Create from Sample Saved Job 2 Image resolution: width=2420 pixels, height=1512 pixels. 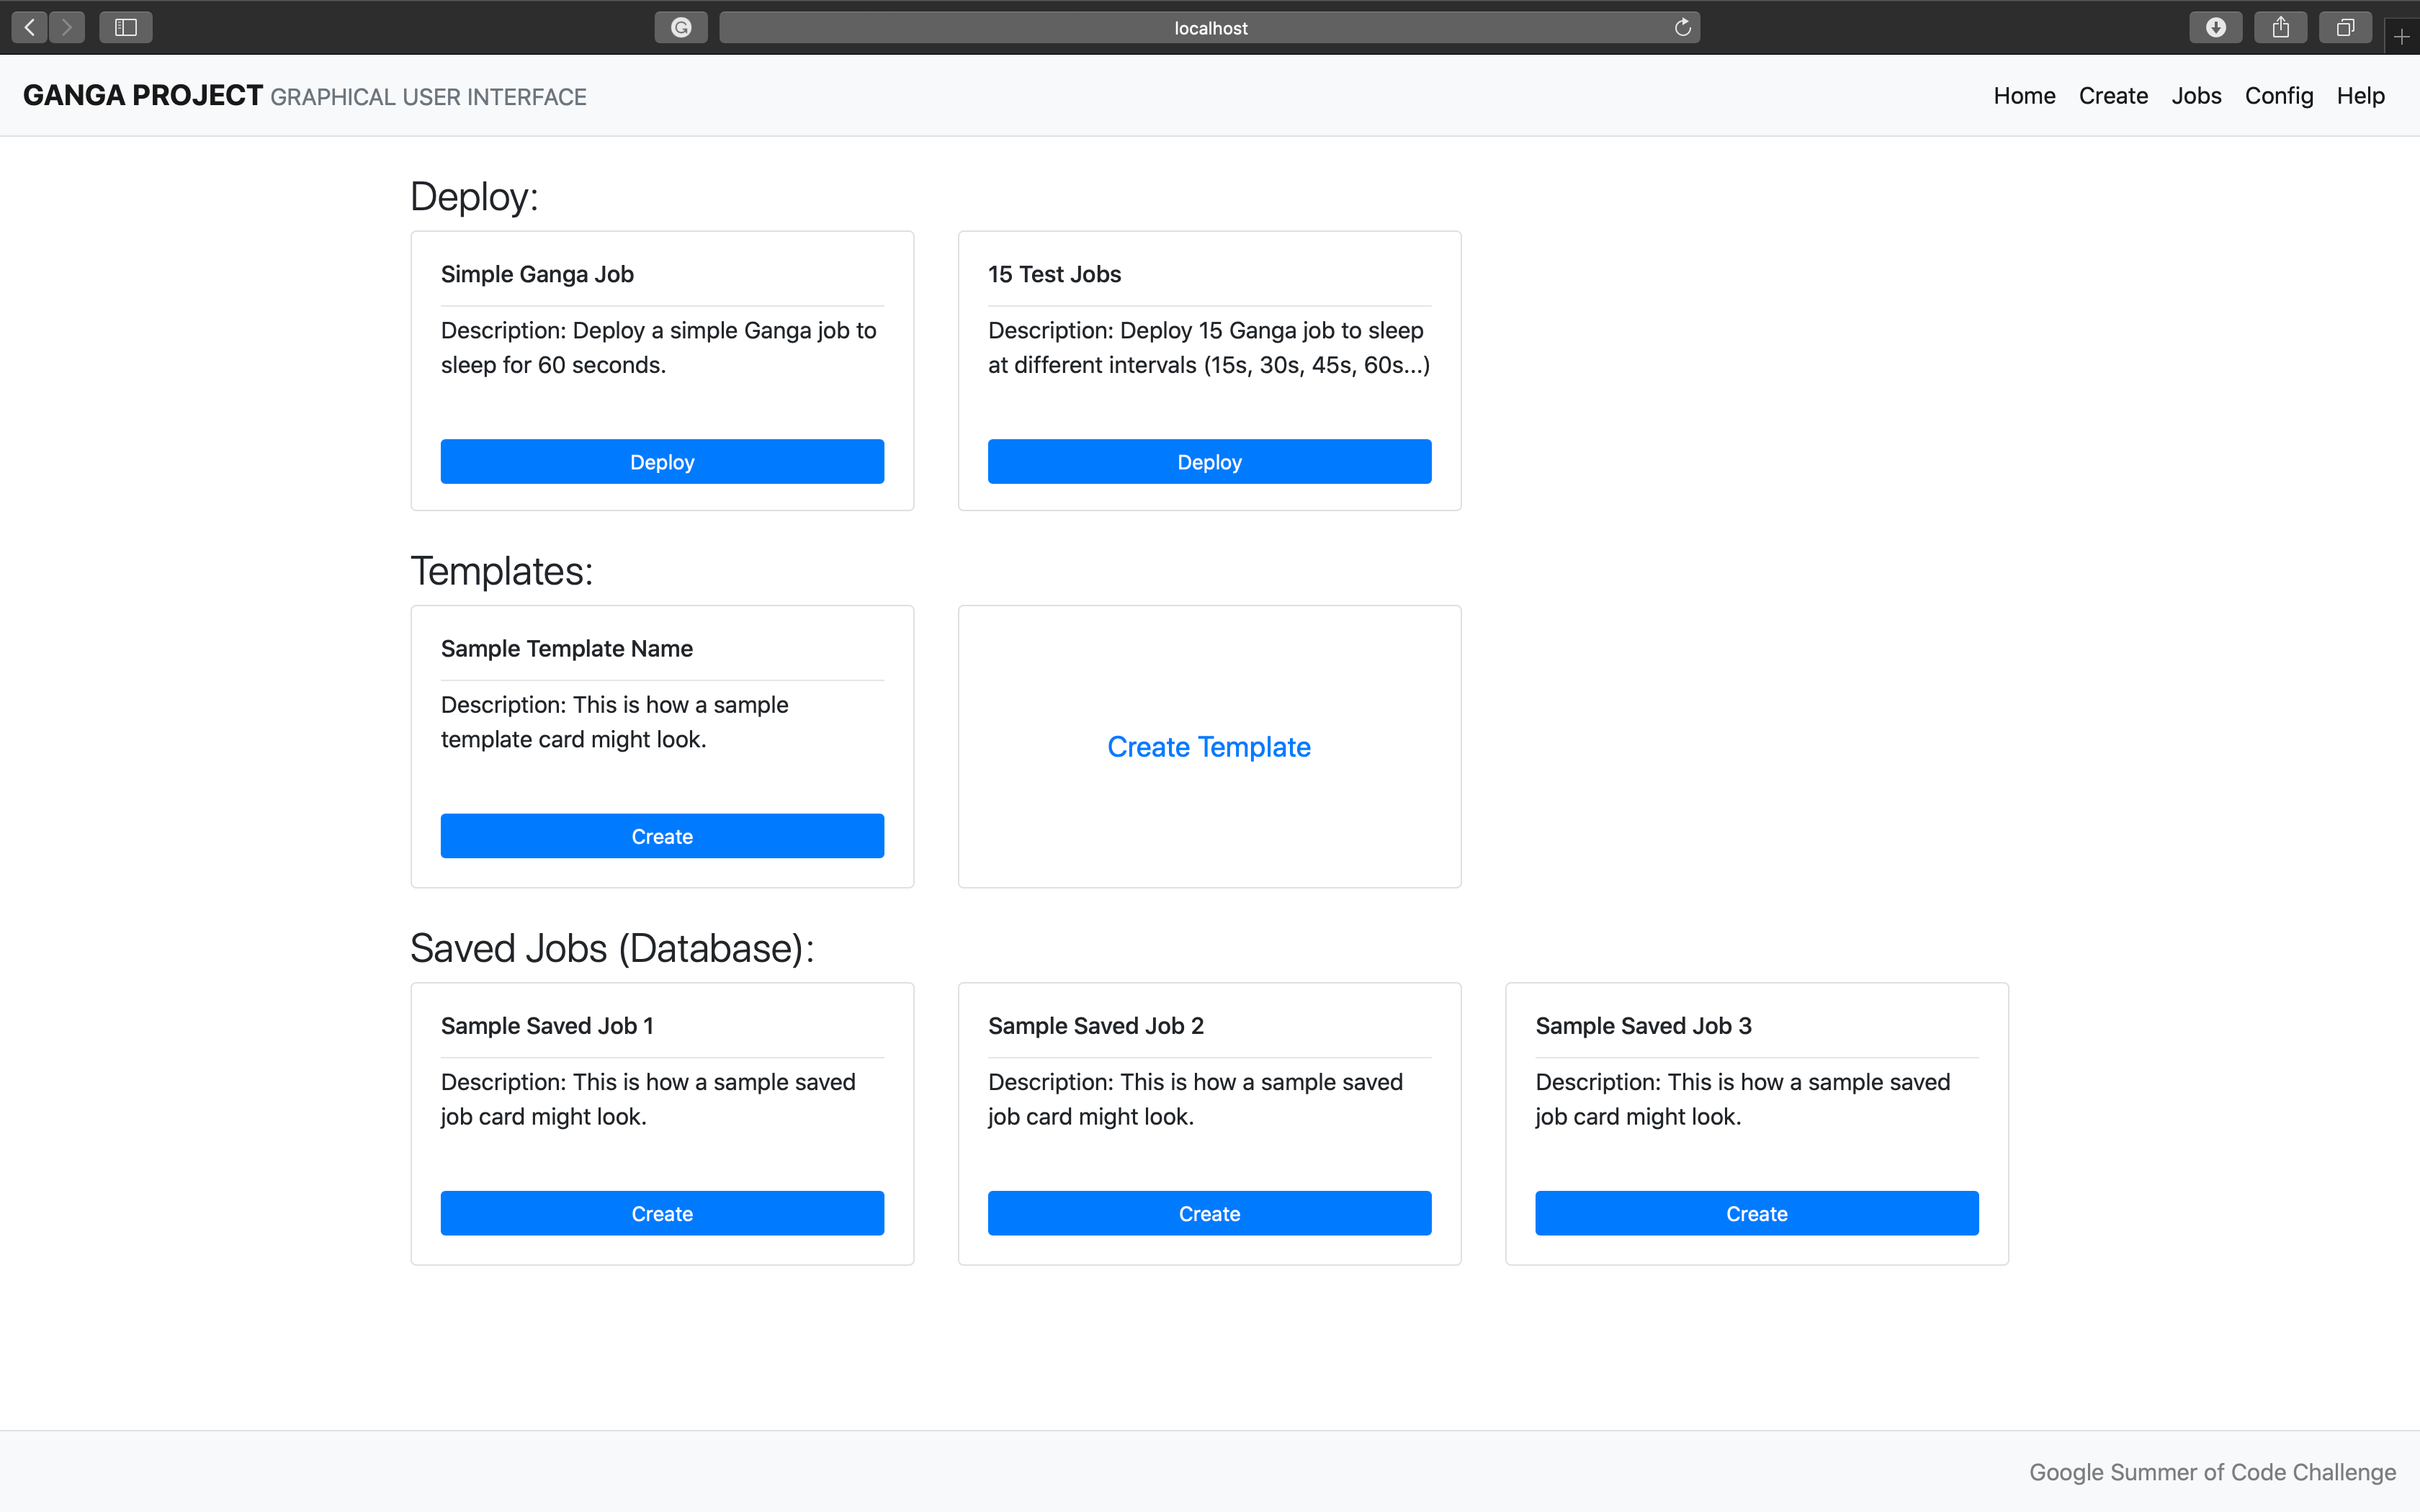click(x=1209, y=1213)
